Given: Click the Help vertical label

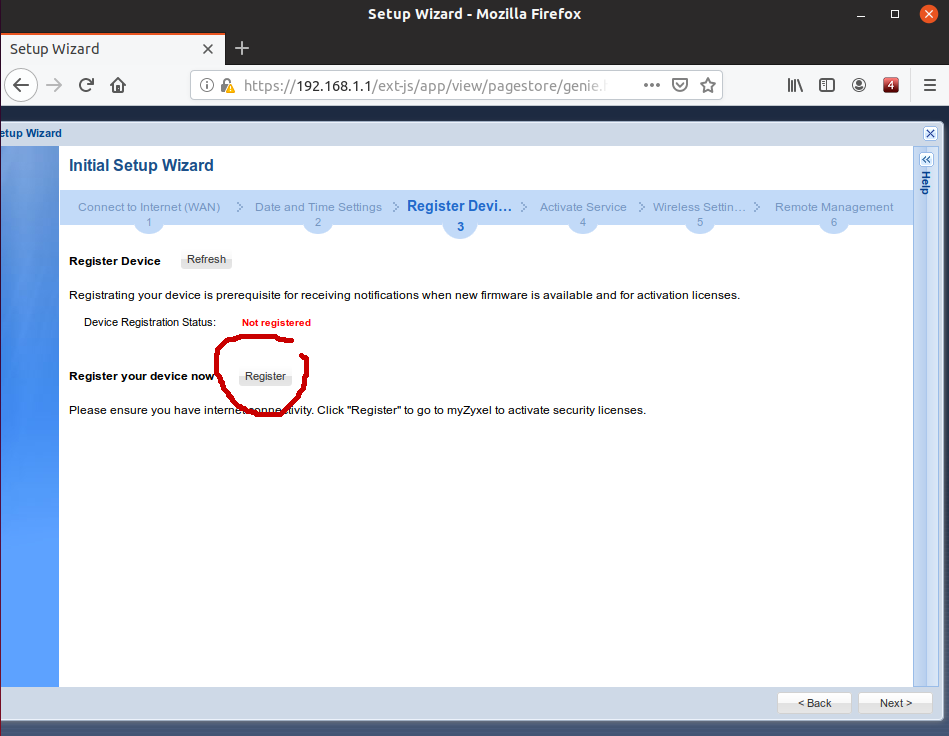Looking at the screenshot, I should [925, 182].
